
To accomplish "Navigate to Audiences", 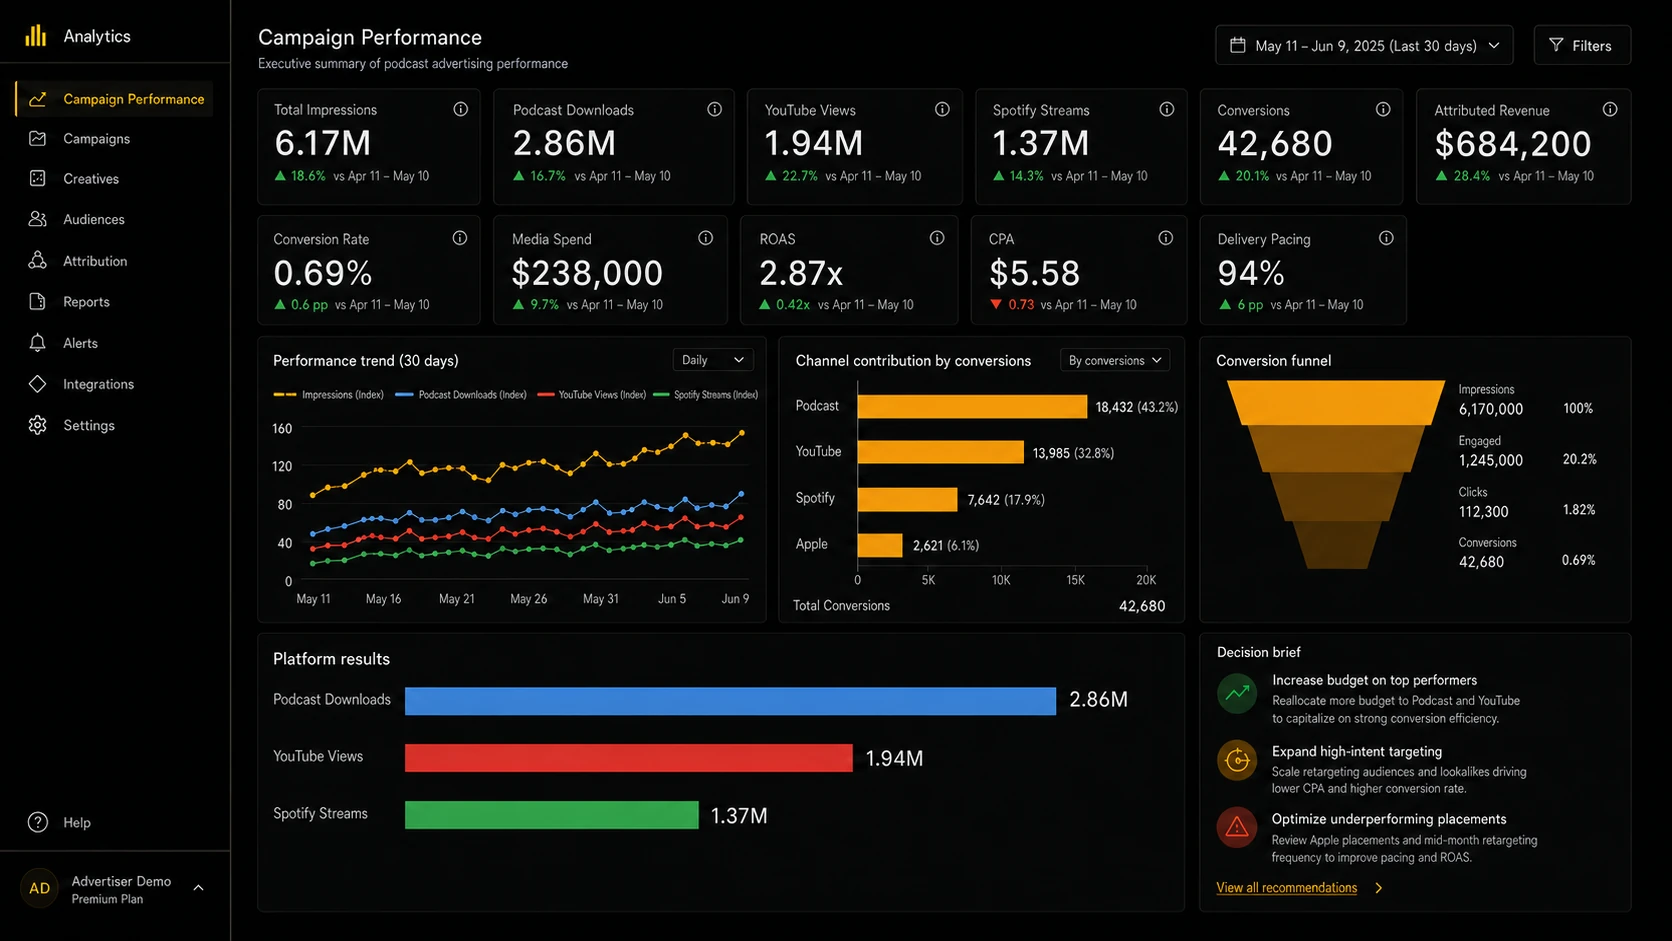I will pos(94,219).
